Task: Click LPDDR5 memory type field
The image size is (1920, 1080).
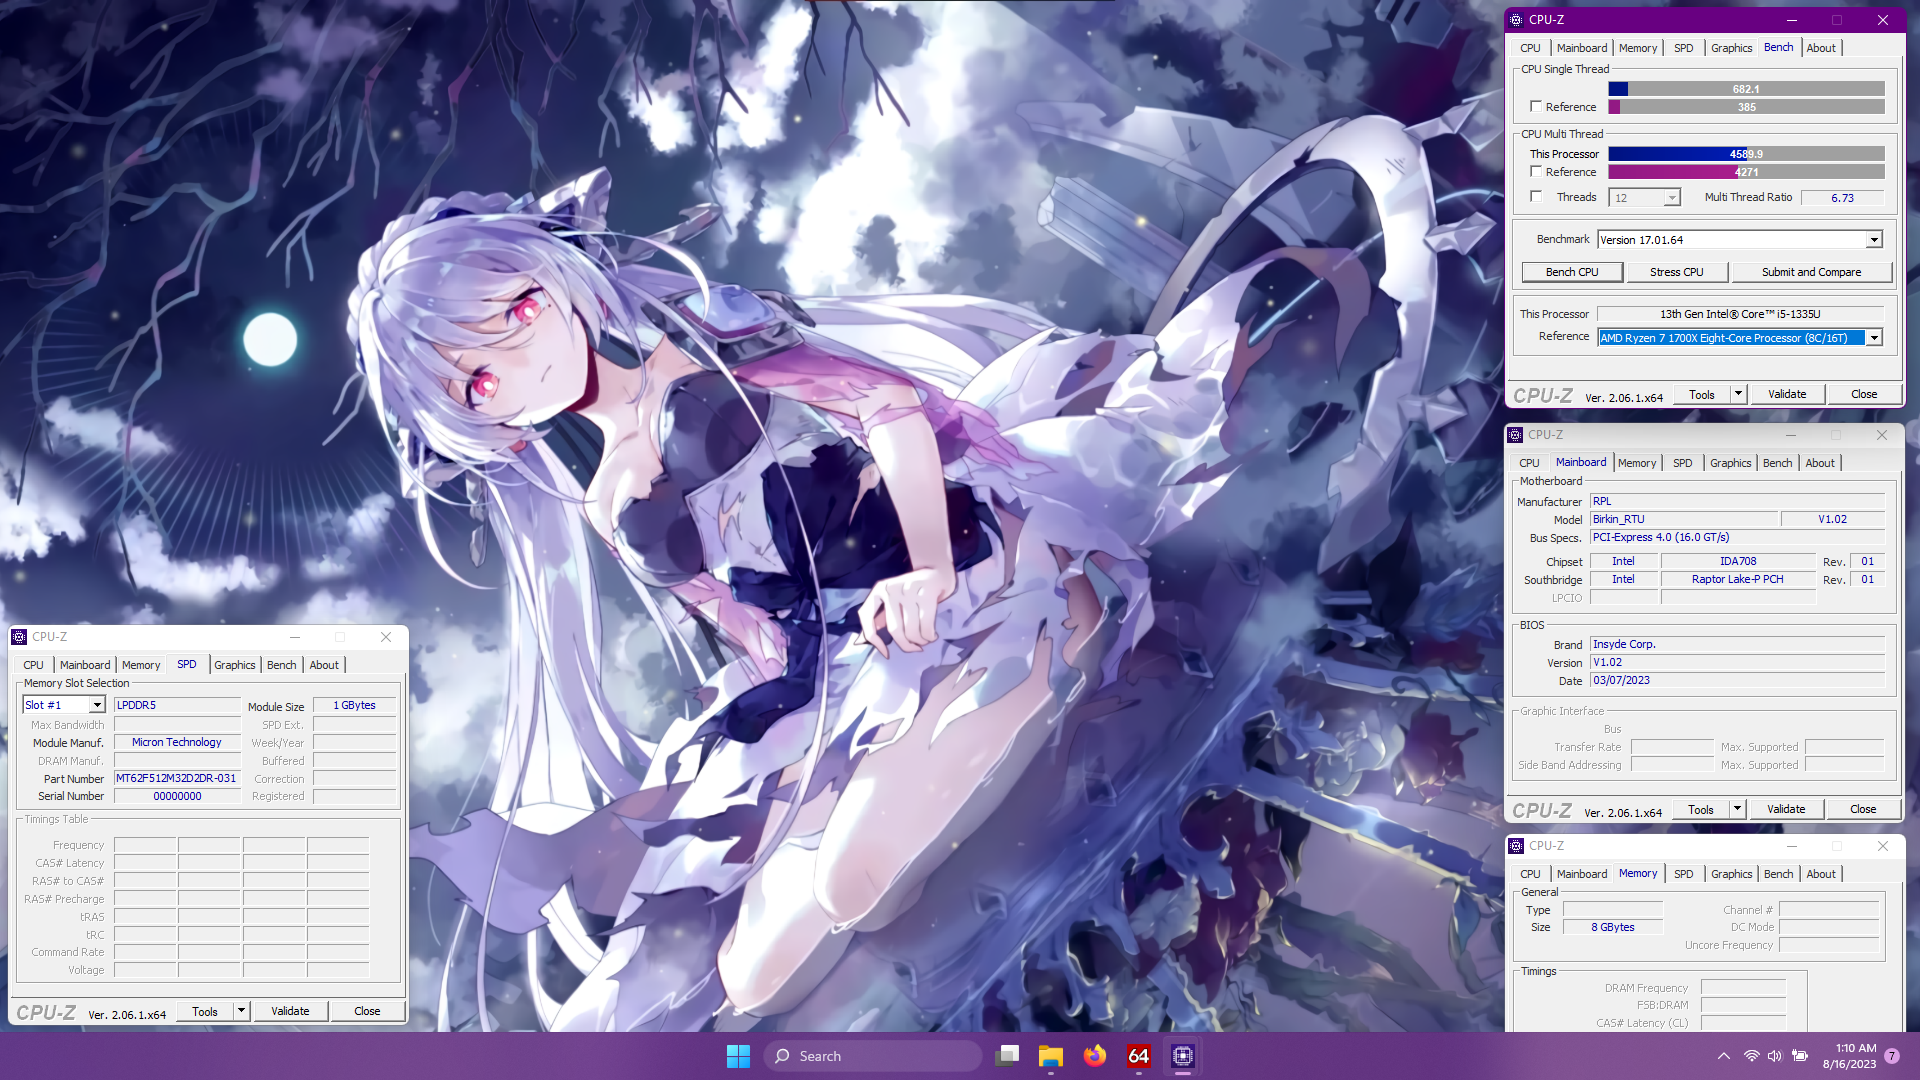Action: pos(176,705)
